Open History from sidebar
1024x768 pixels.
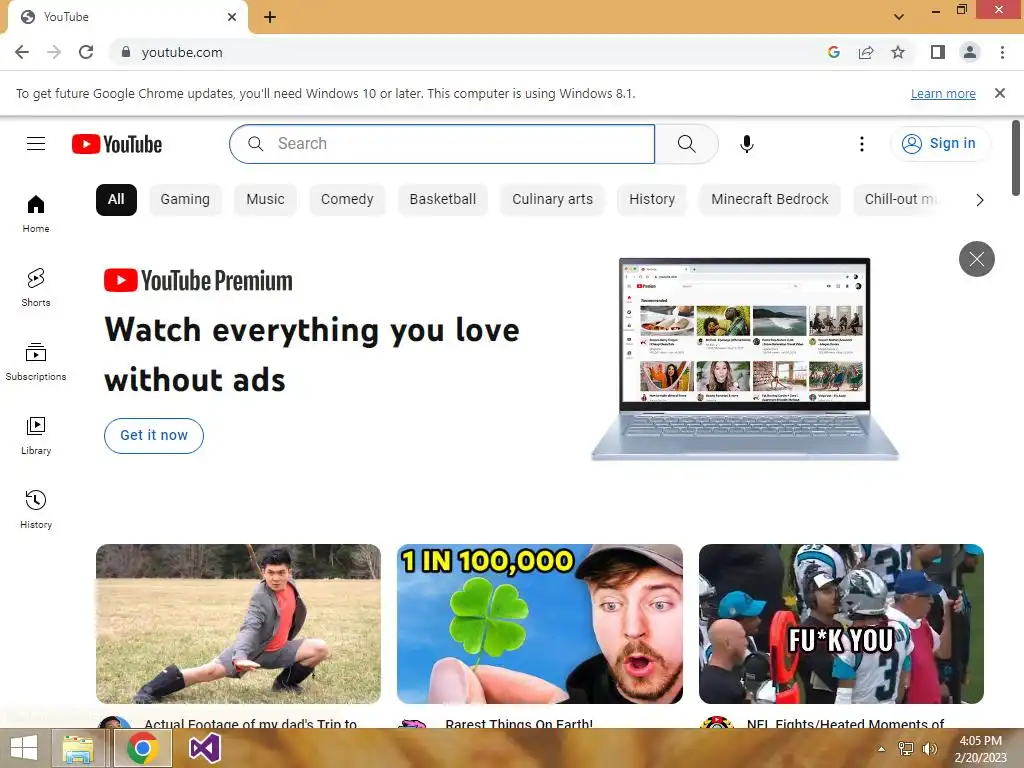click(36, 509)
